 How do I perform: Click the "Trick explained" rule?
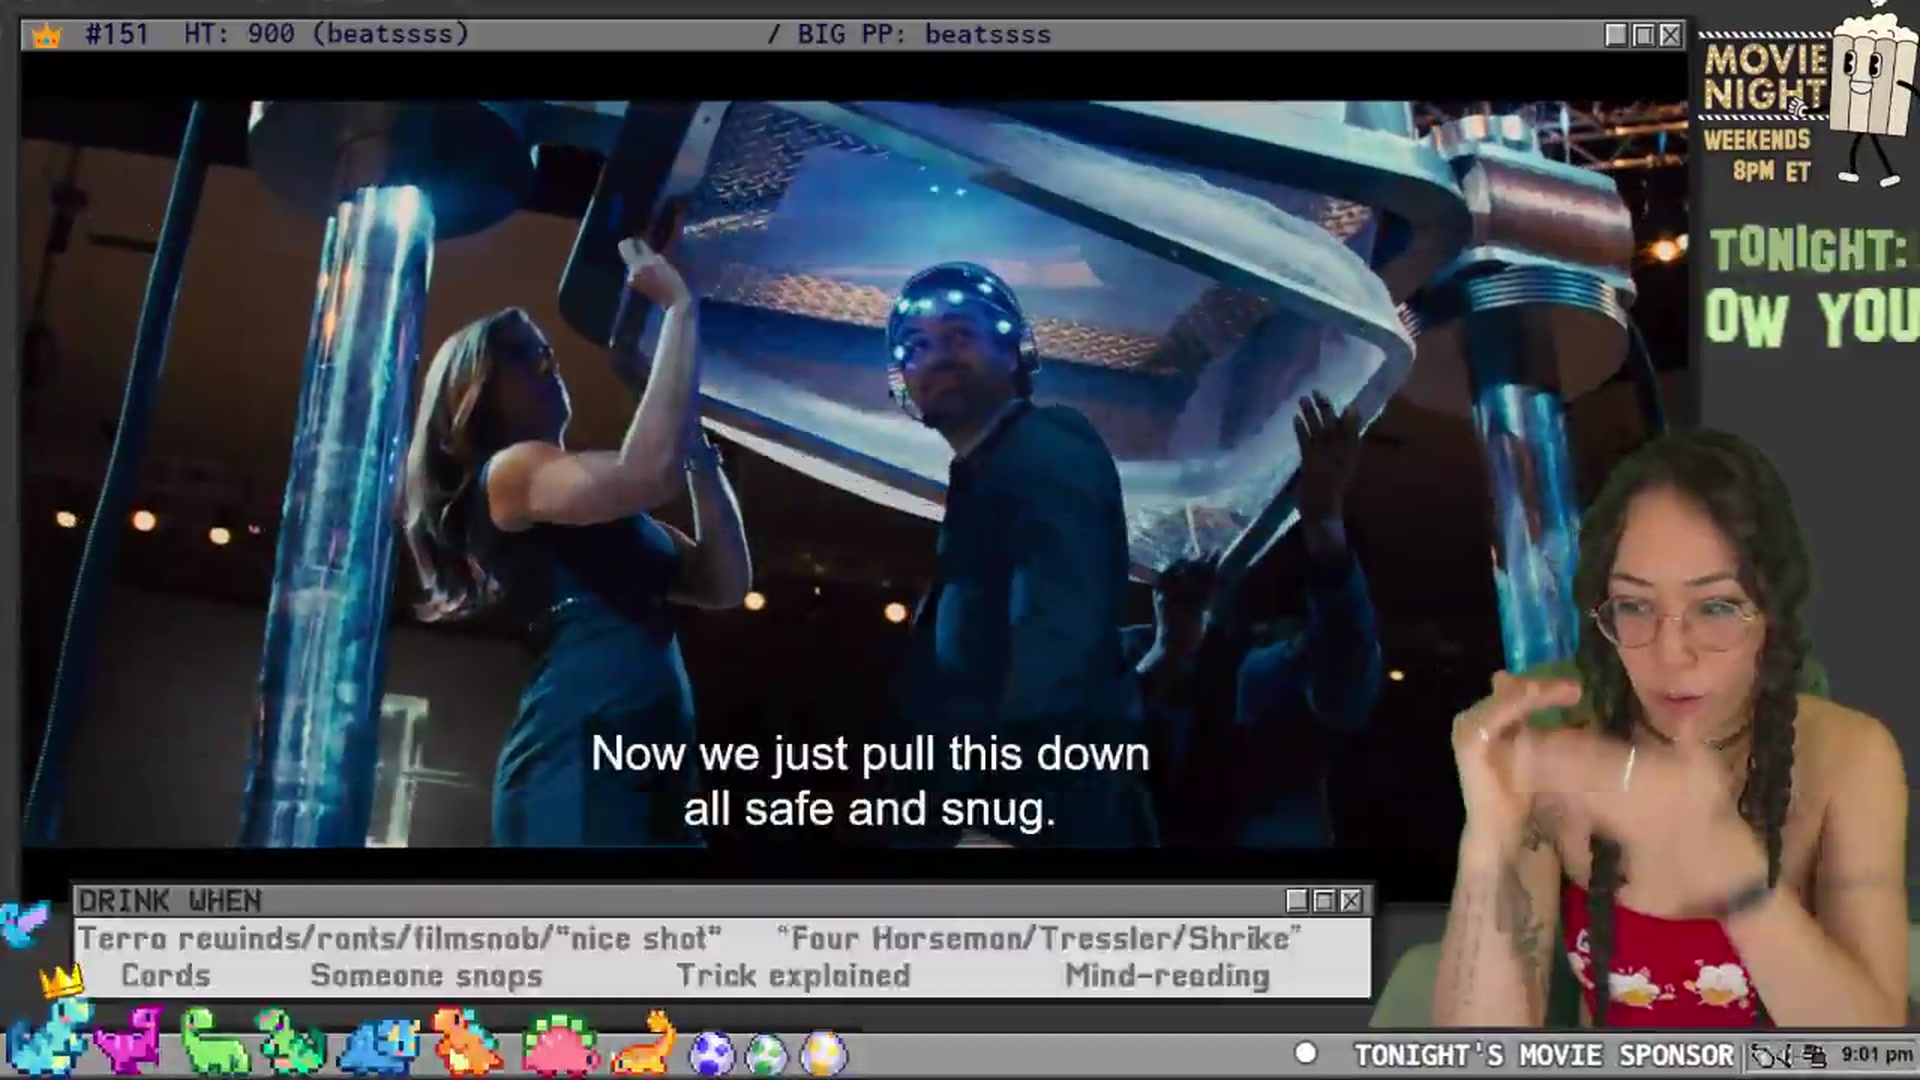(794, 976)
